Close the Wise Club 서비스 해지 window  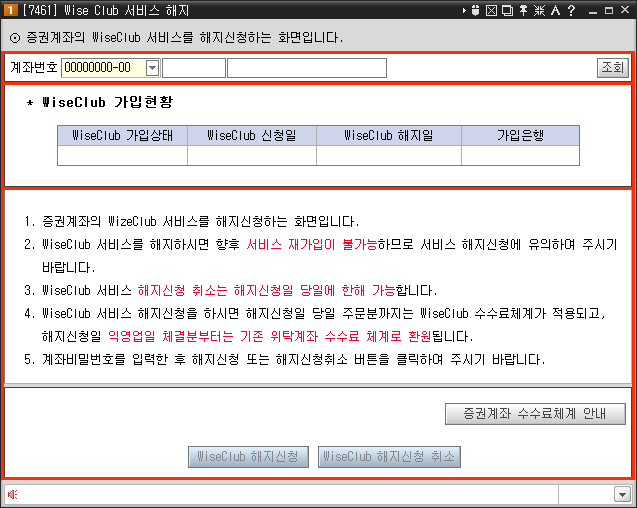pos(625,10)
